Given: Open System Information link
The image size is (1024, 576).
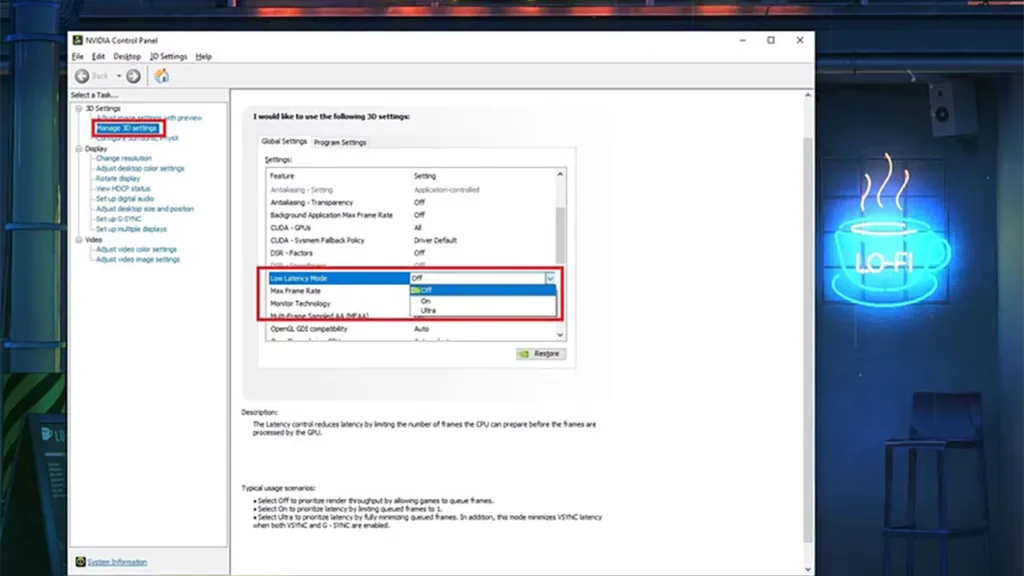Looking at the screenshot, I should click(x=118, y=562).
